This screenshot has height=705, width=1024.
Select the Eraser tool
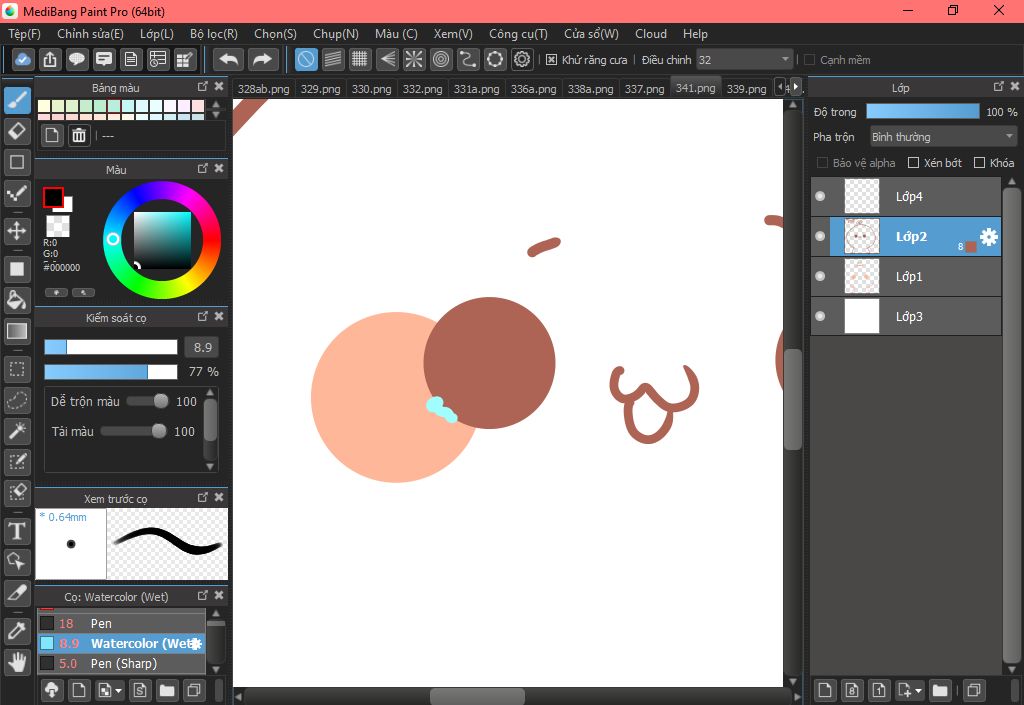17,131
